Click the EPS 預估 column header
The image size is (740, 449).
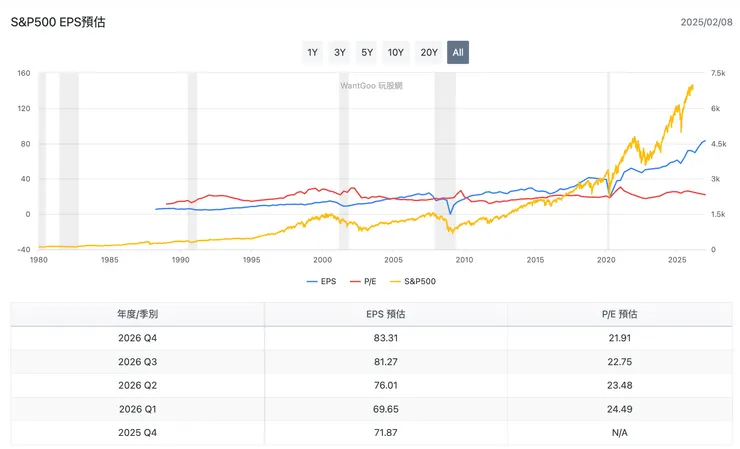tap(386, 314)
